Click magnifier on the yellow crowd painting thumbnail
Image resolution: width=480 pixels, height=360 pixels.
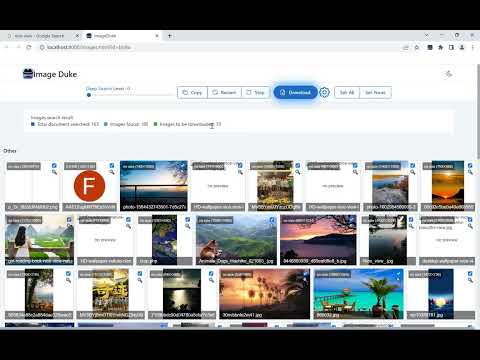pos(140,280)
